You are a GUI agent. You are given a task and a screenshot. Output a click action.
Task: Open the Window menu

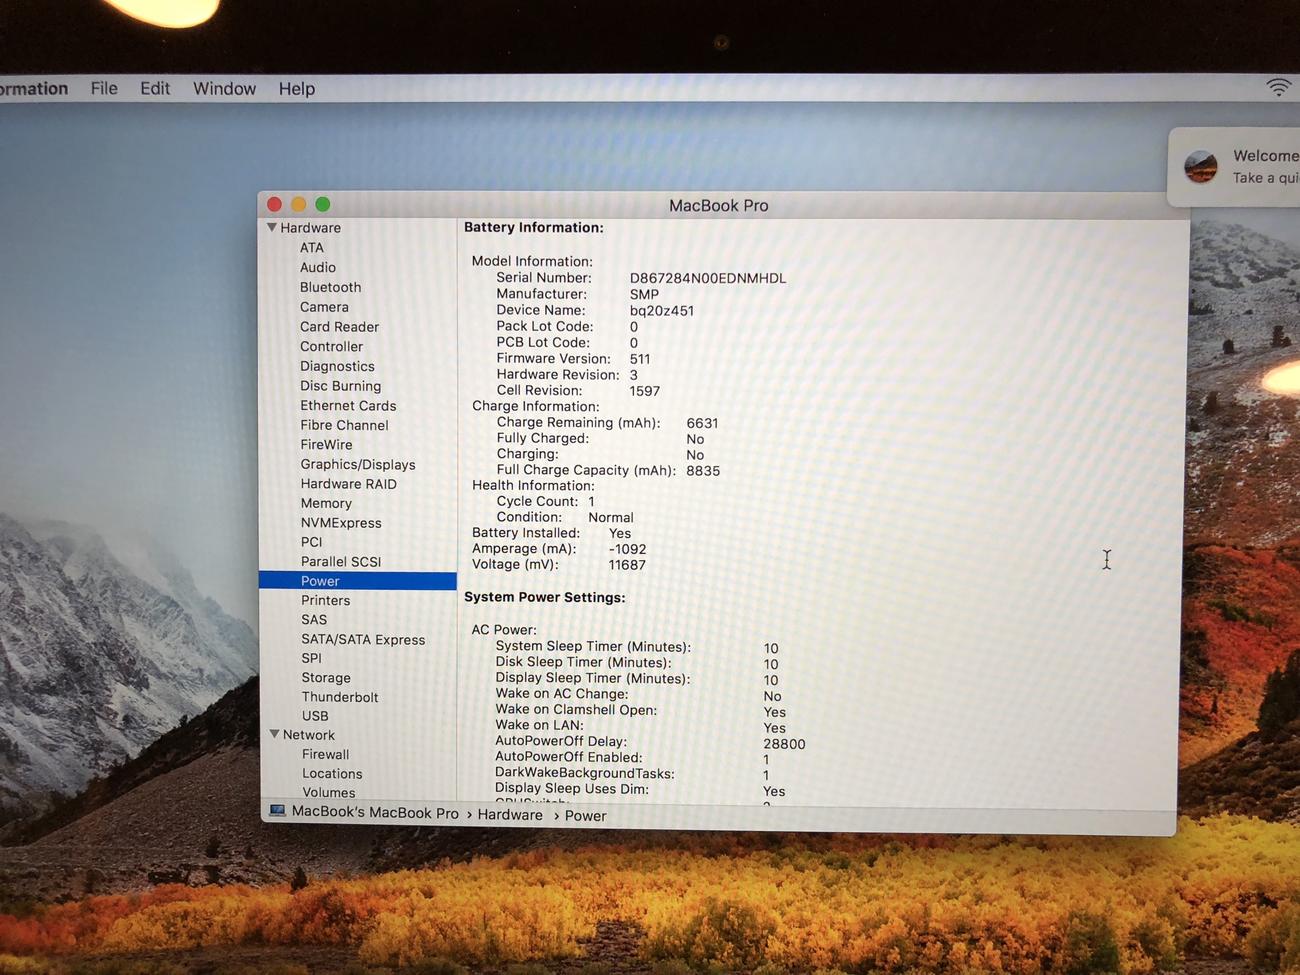(224, 88)
